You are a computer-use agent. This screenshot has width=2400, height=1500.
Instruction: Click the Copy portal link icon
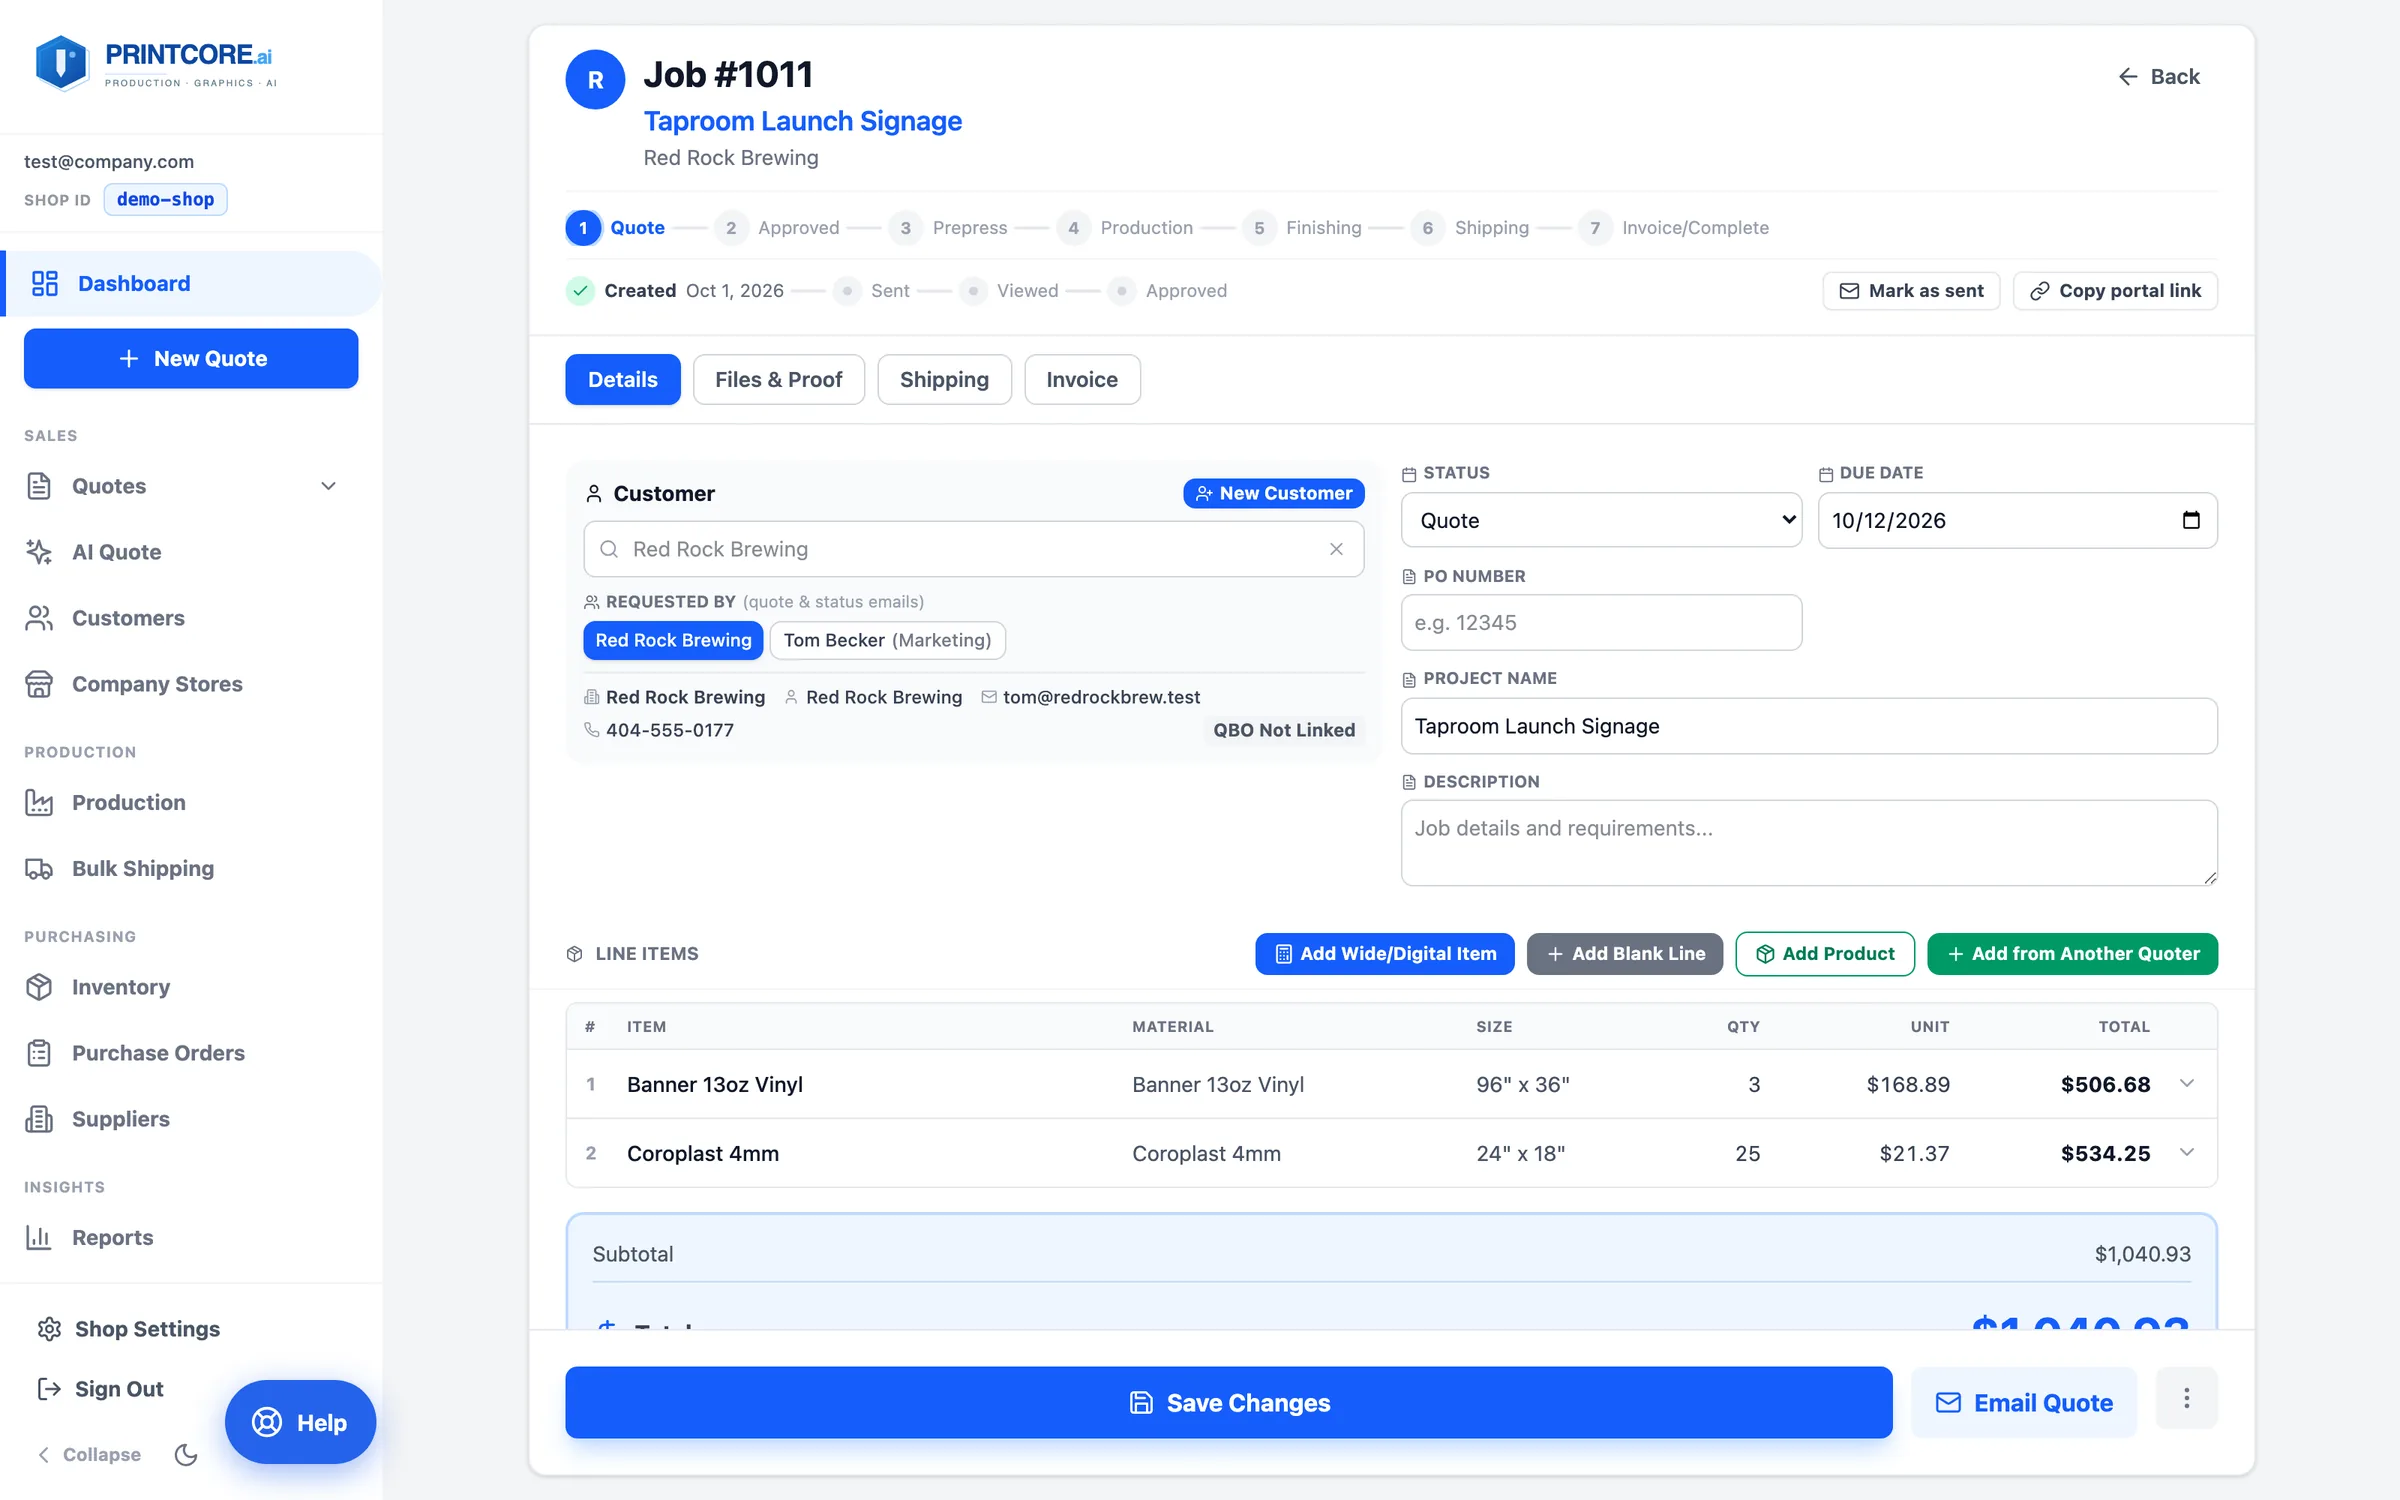tap(2039, 291)
